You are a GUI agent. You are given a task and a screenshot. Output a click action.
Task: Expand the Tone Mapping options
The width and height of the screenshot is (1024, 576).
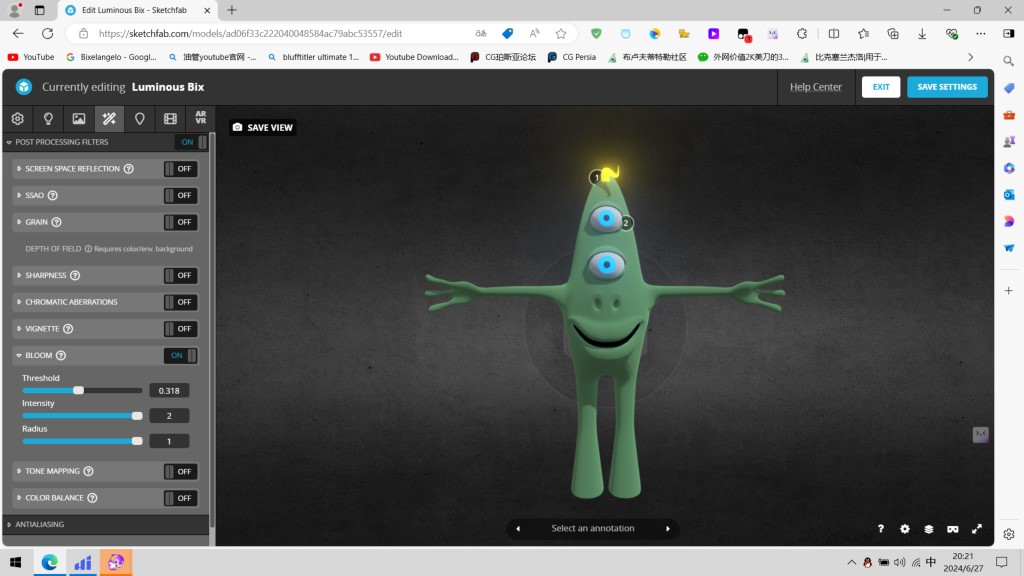click(x=19, y=471)
